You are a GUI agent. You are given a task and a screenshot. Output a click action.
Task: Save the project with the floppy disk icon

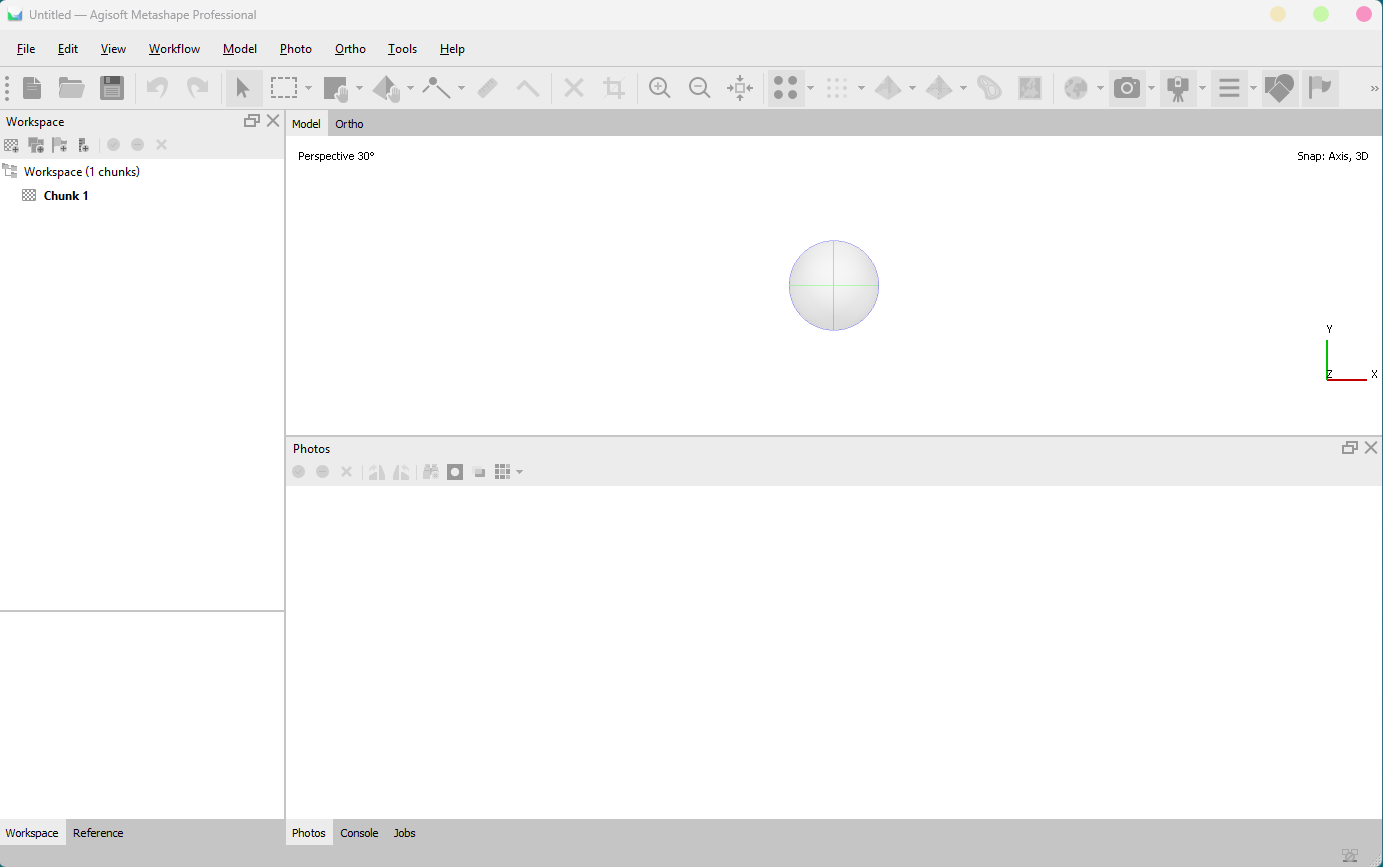pos(112,88)
